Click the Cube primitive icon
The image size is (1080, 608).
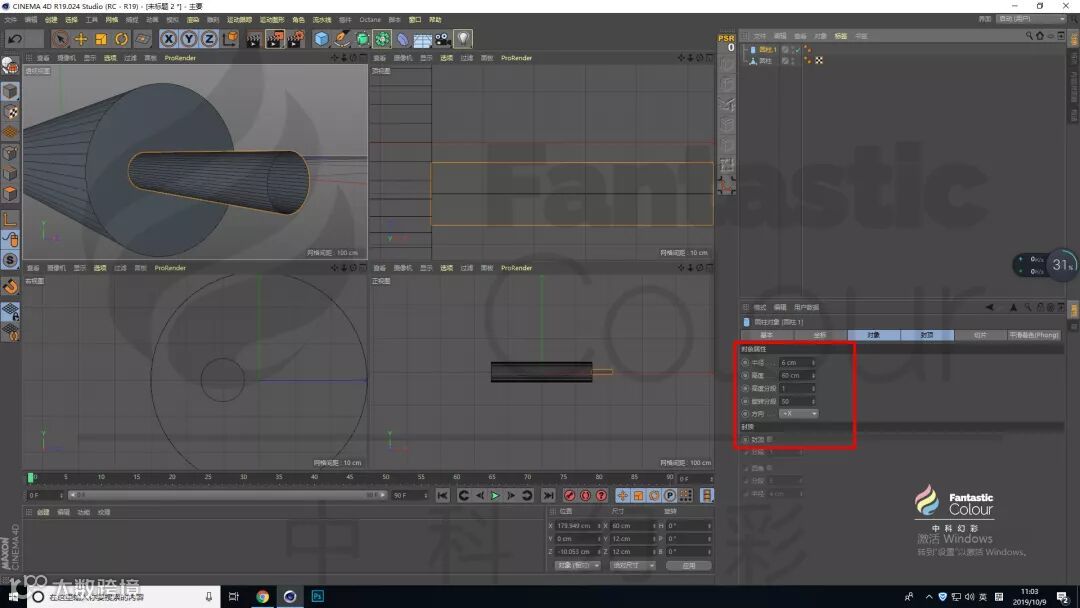click(321, 39)
